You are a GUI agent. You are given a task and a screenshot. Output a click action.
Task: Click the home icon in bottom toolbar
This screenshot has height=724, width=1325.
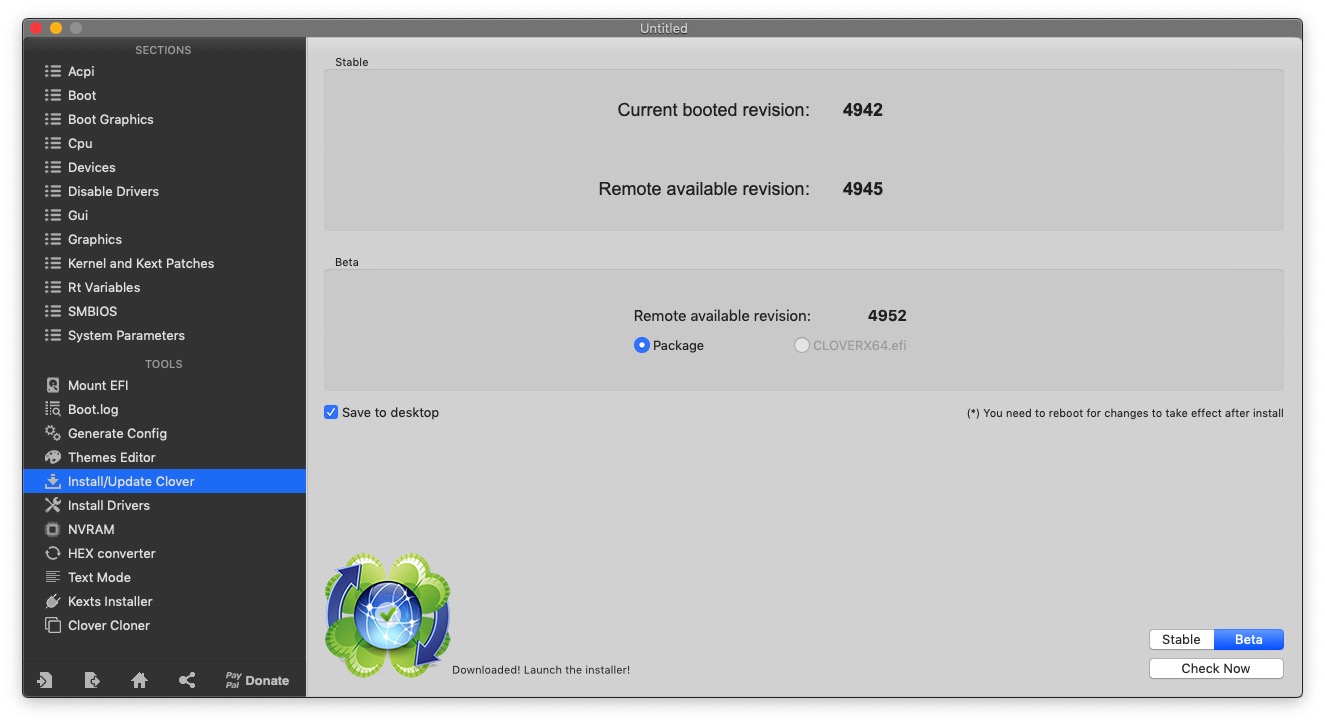[x=139, y=680]
